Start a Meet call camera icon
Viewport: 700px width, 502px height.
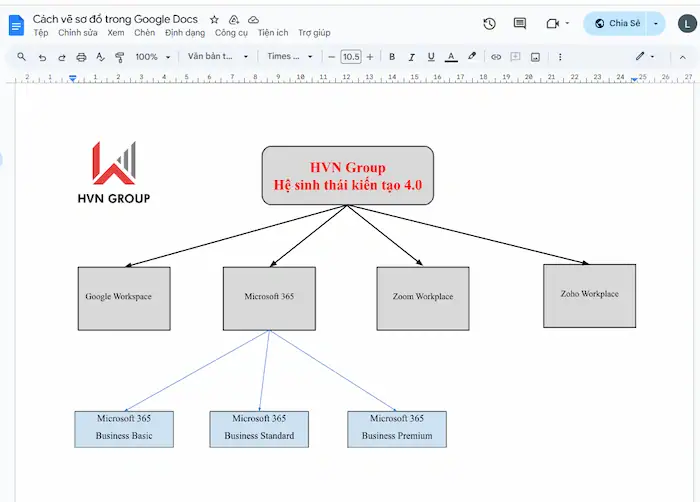pos(553,23)
